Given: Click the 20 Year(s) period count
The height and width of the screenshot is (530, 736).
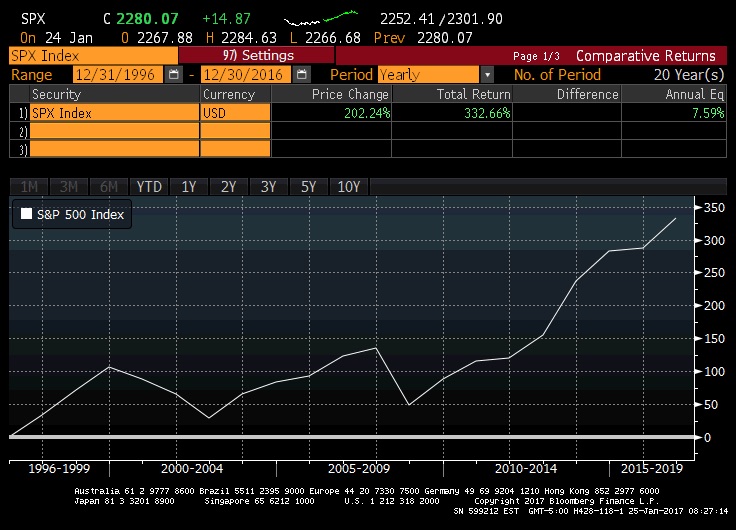Looking at the screenshot, I should click(689, 75).
